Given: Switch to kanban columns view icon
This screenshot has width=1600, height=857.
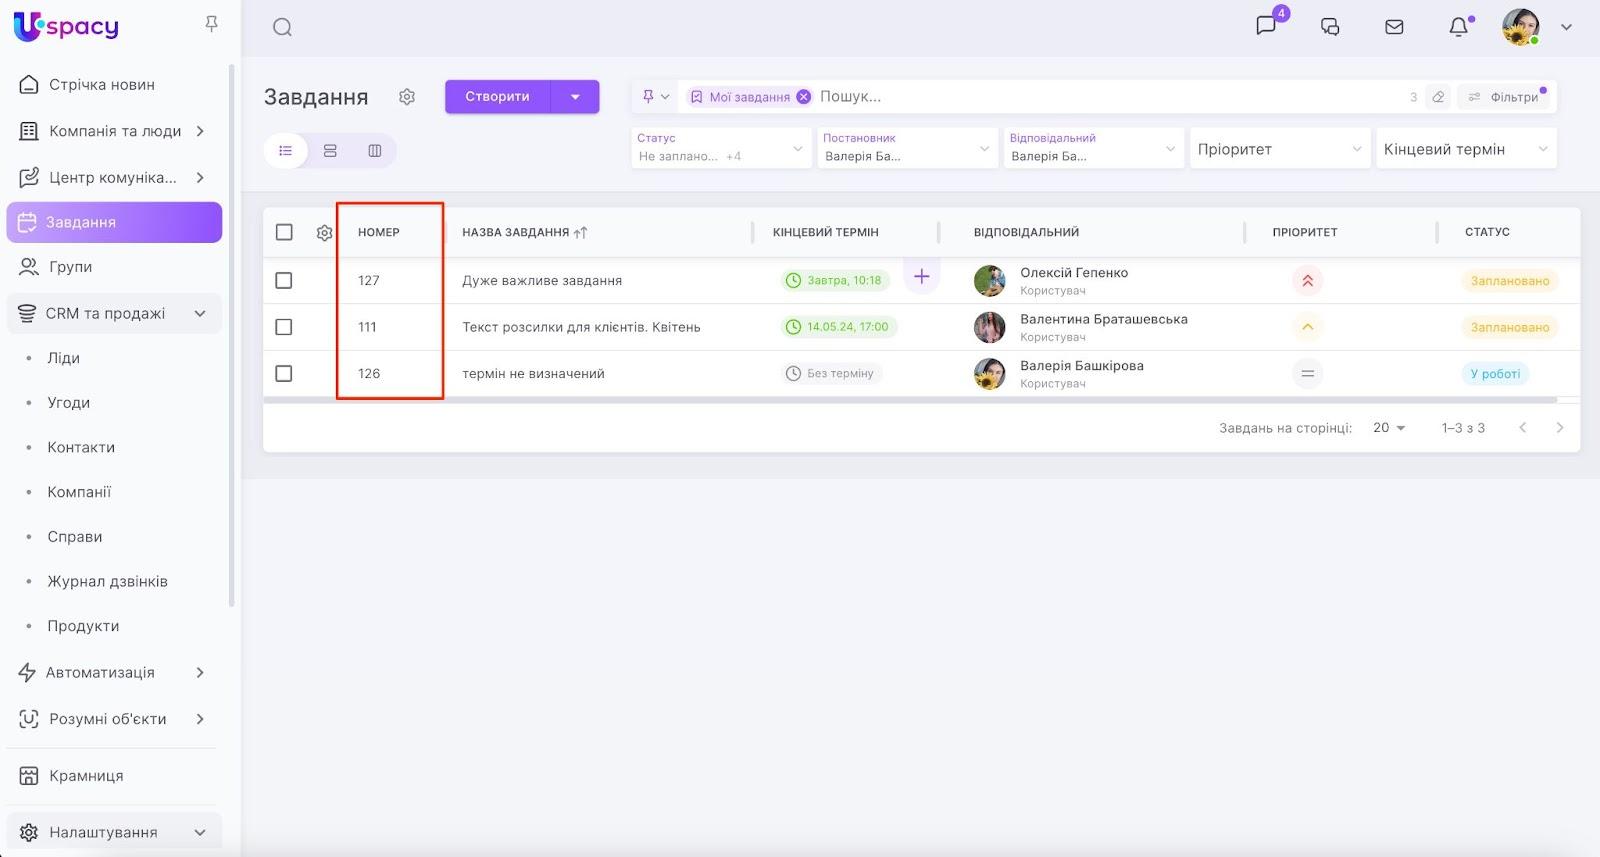Looking at the screenshot, I should pyautogui.click(x=375, y=151).
